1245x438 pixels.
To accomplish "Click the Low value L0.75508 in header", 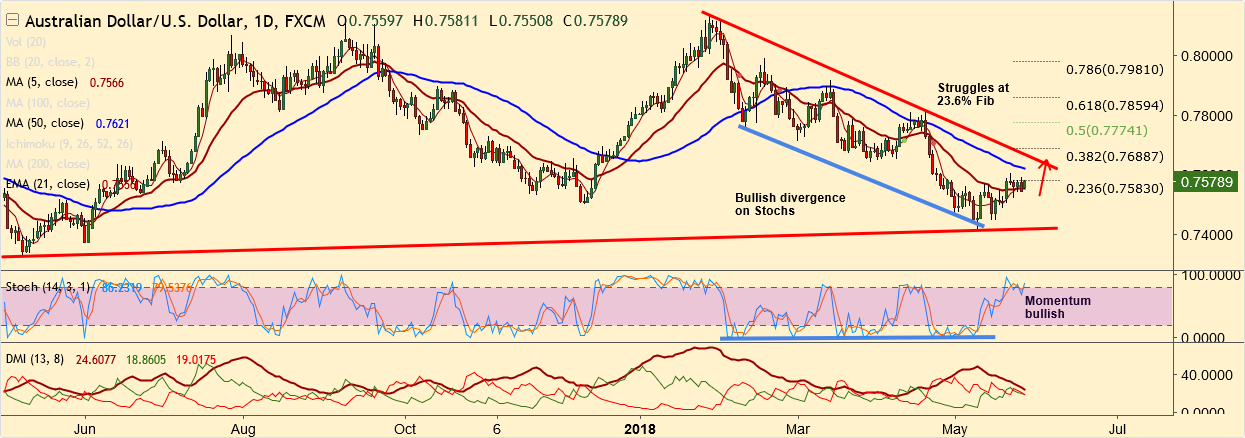I will (x=520, y=20).
